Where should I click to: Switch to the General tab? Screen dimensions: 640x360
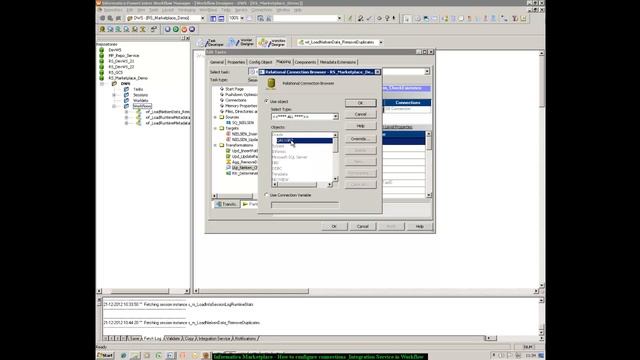pyautogui.click(x=217, y=62)
